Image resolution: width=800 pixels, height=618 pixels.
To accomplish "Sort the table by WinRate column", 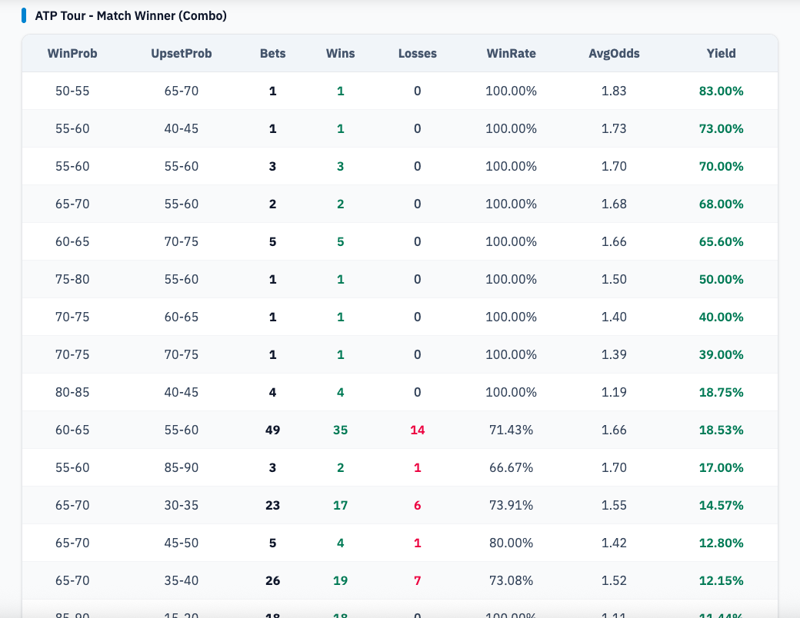I will point(509,54).
